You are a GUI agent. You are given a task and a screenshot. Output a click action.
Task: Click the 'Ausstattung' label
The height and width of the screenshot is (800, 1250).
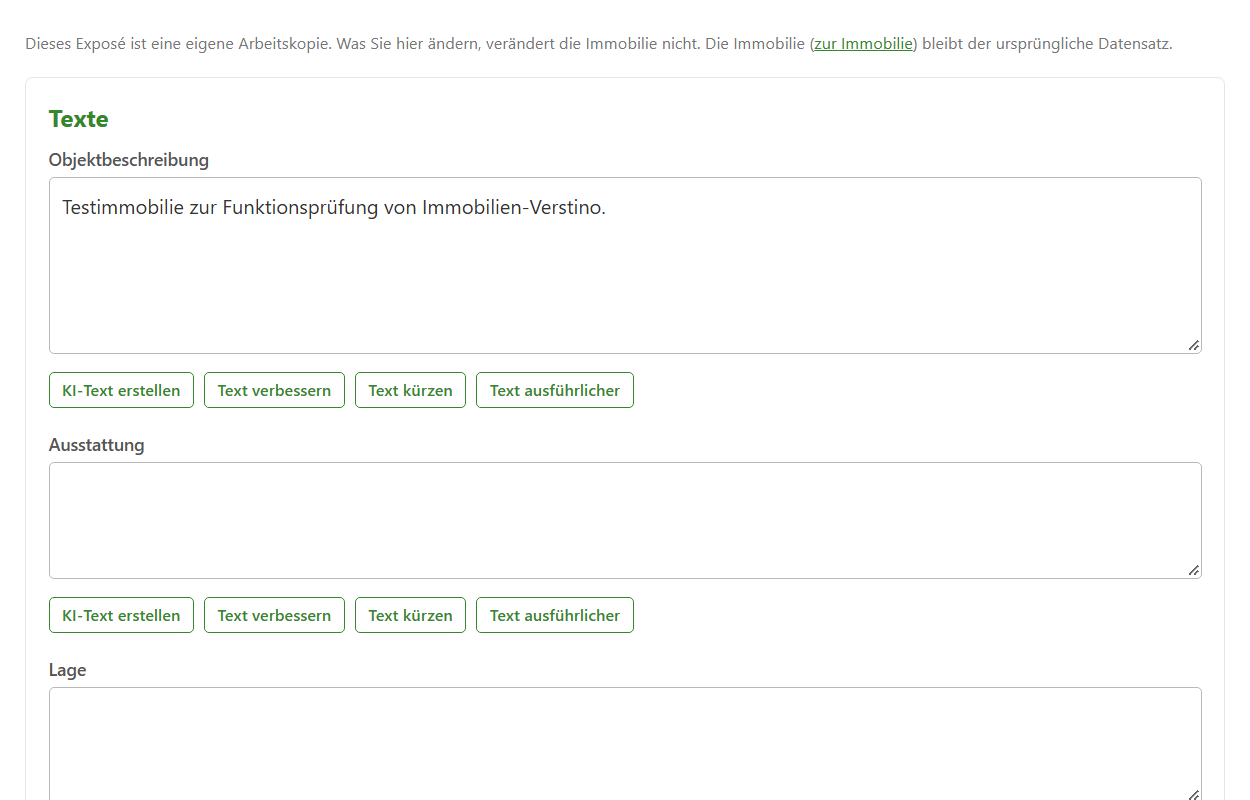coord(97,445)
